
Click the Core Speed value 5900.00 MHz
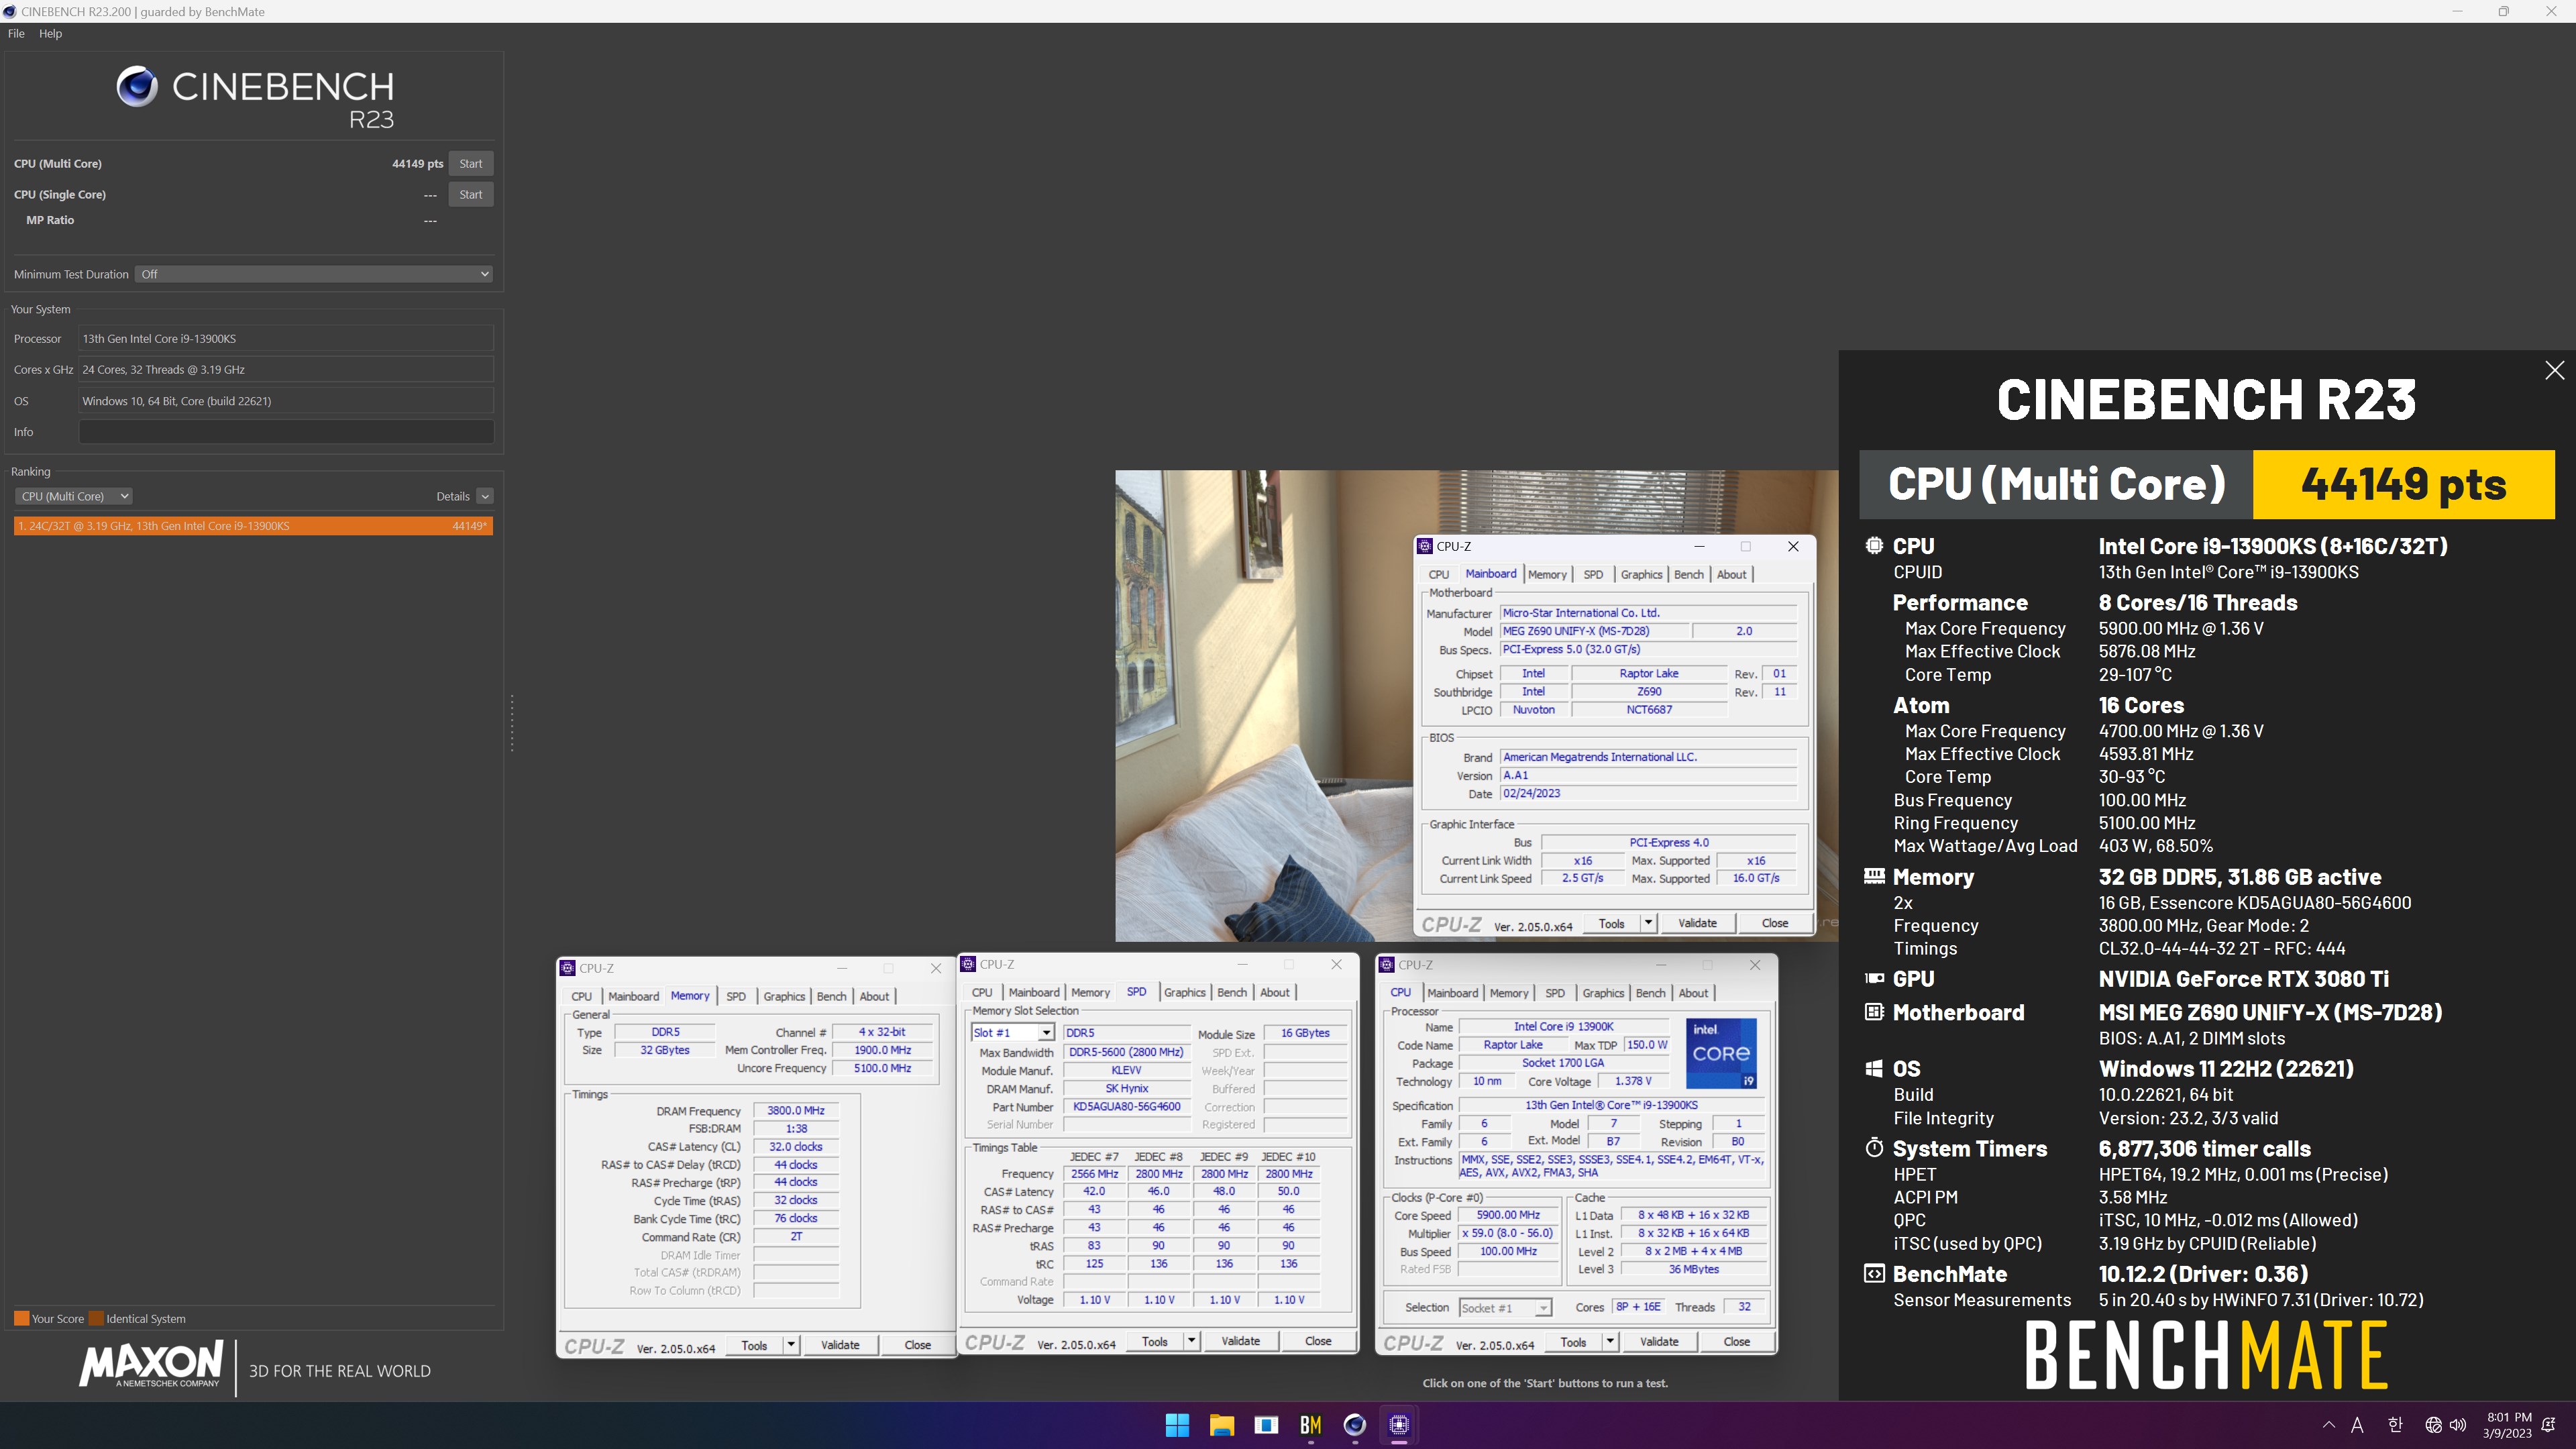click(x=1508, y=1215)
